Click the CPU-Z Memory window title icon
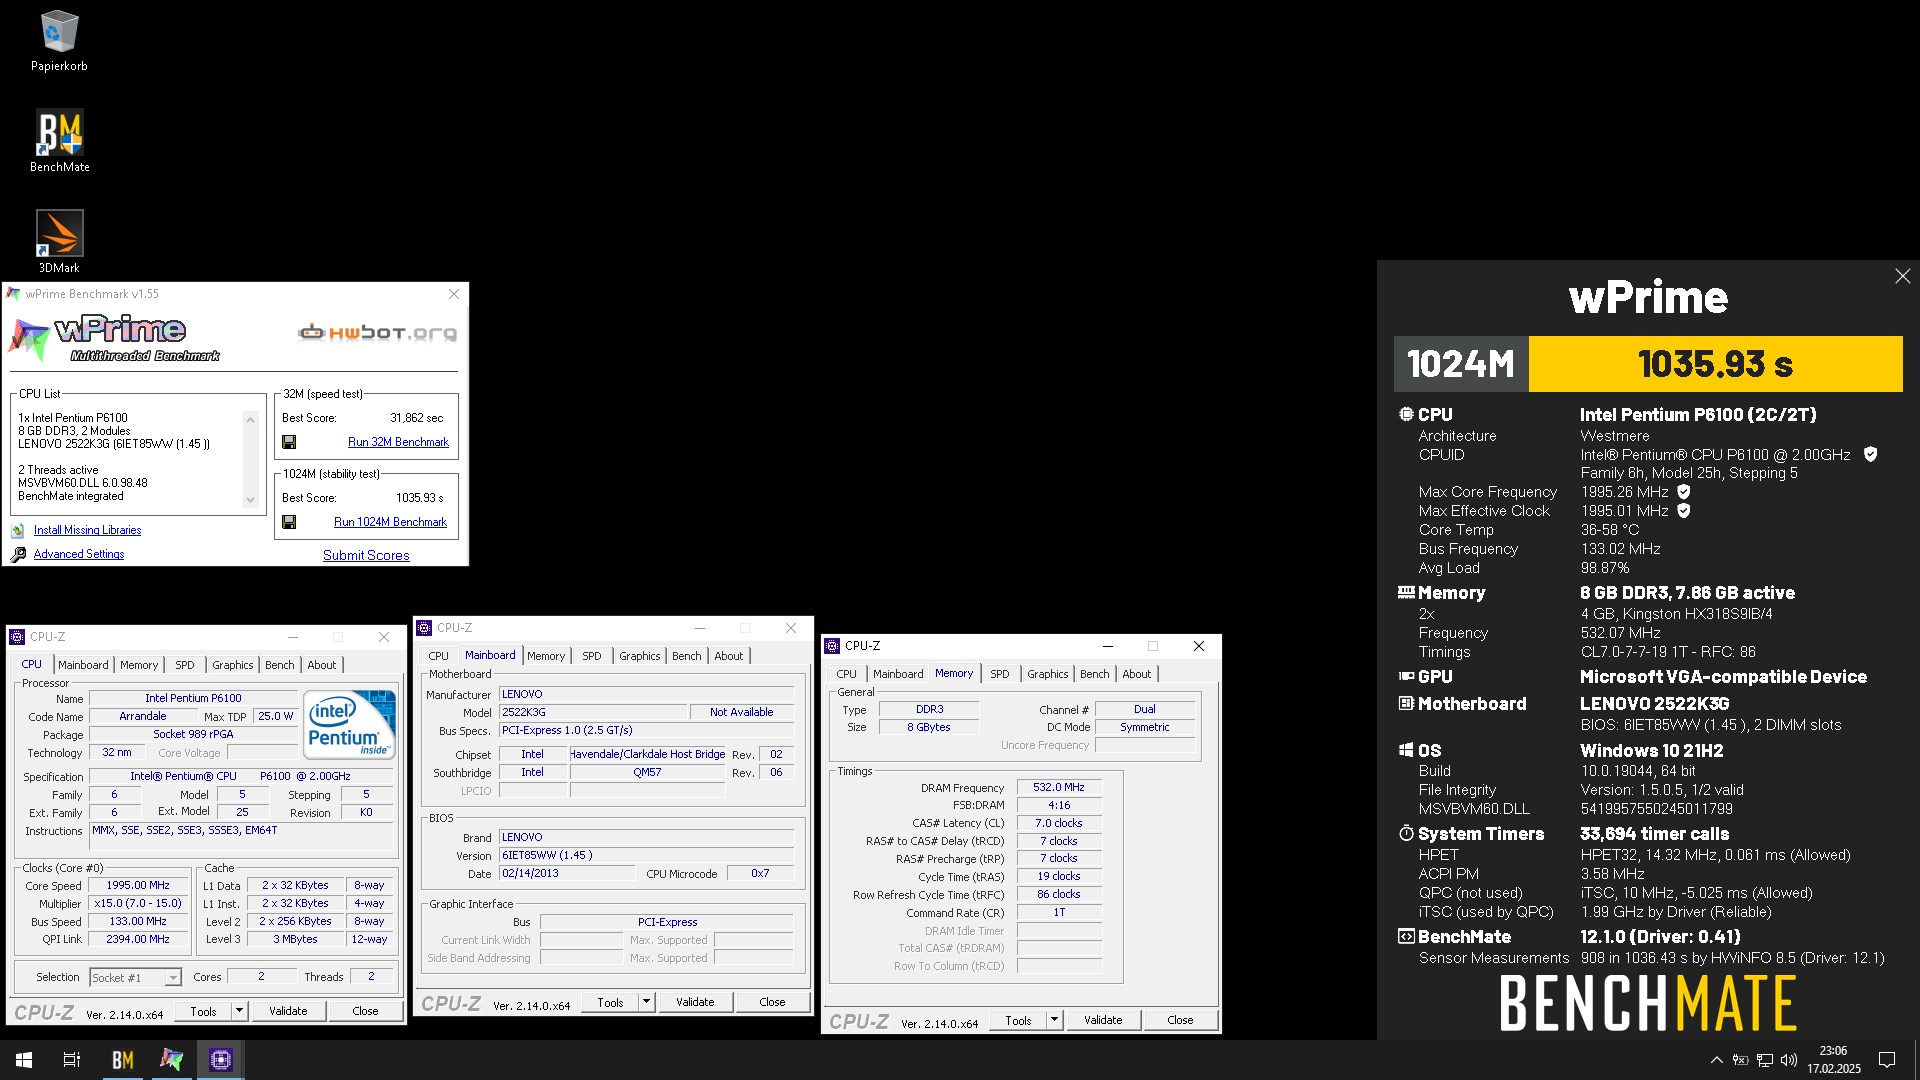 [x=832, y=646]
